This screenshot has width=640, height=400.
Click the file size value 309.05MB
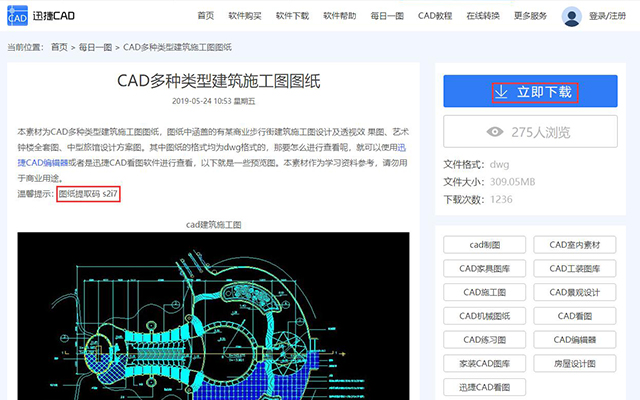(512, 182)
